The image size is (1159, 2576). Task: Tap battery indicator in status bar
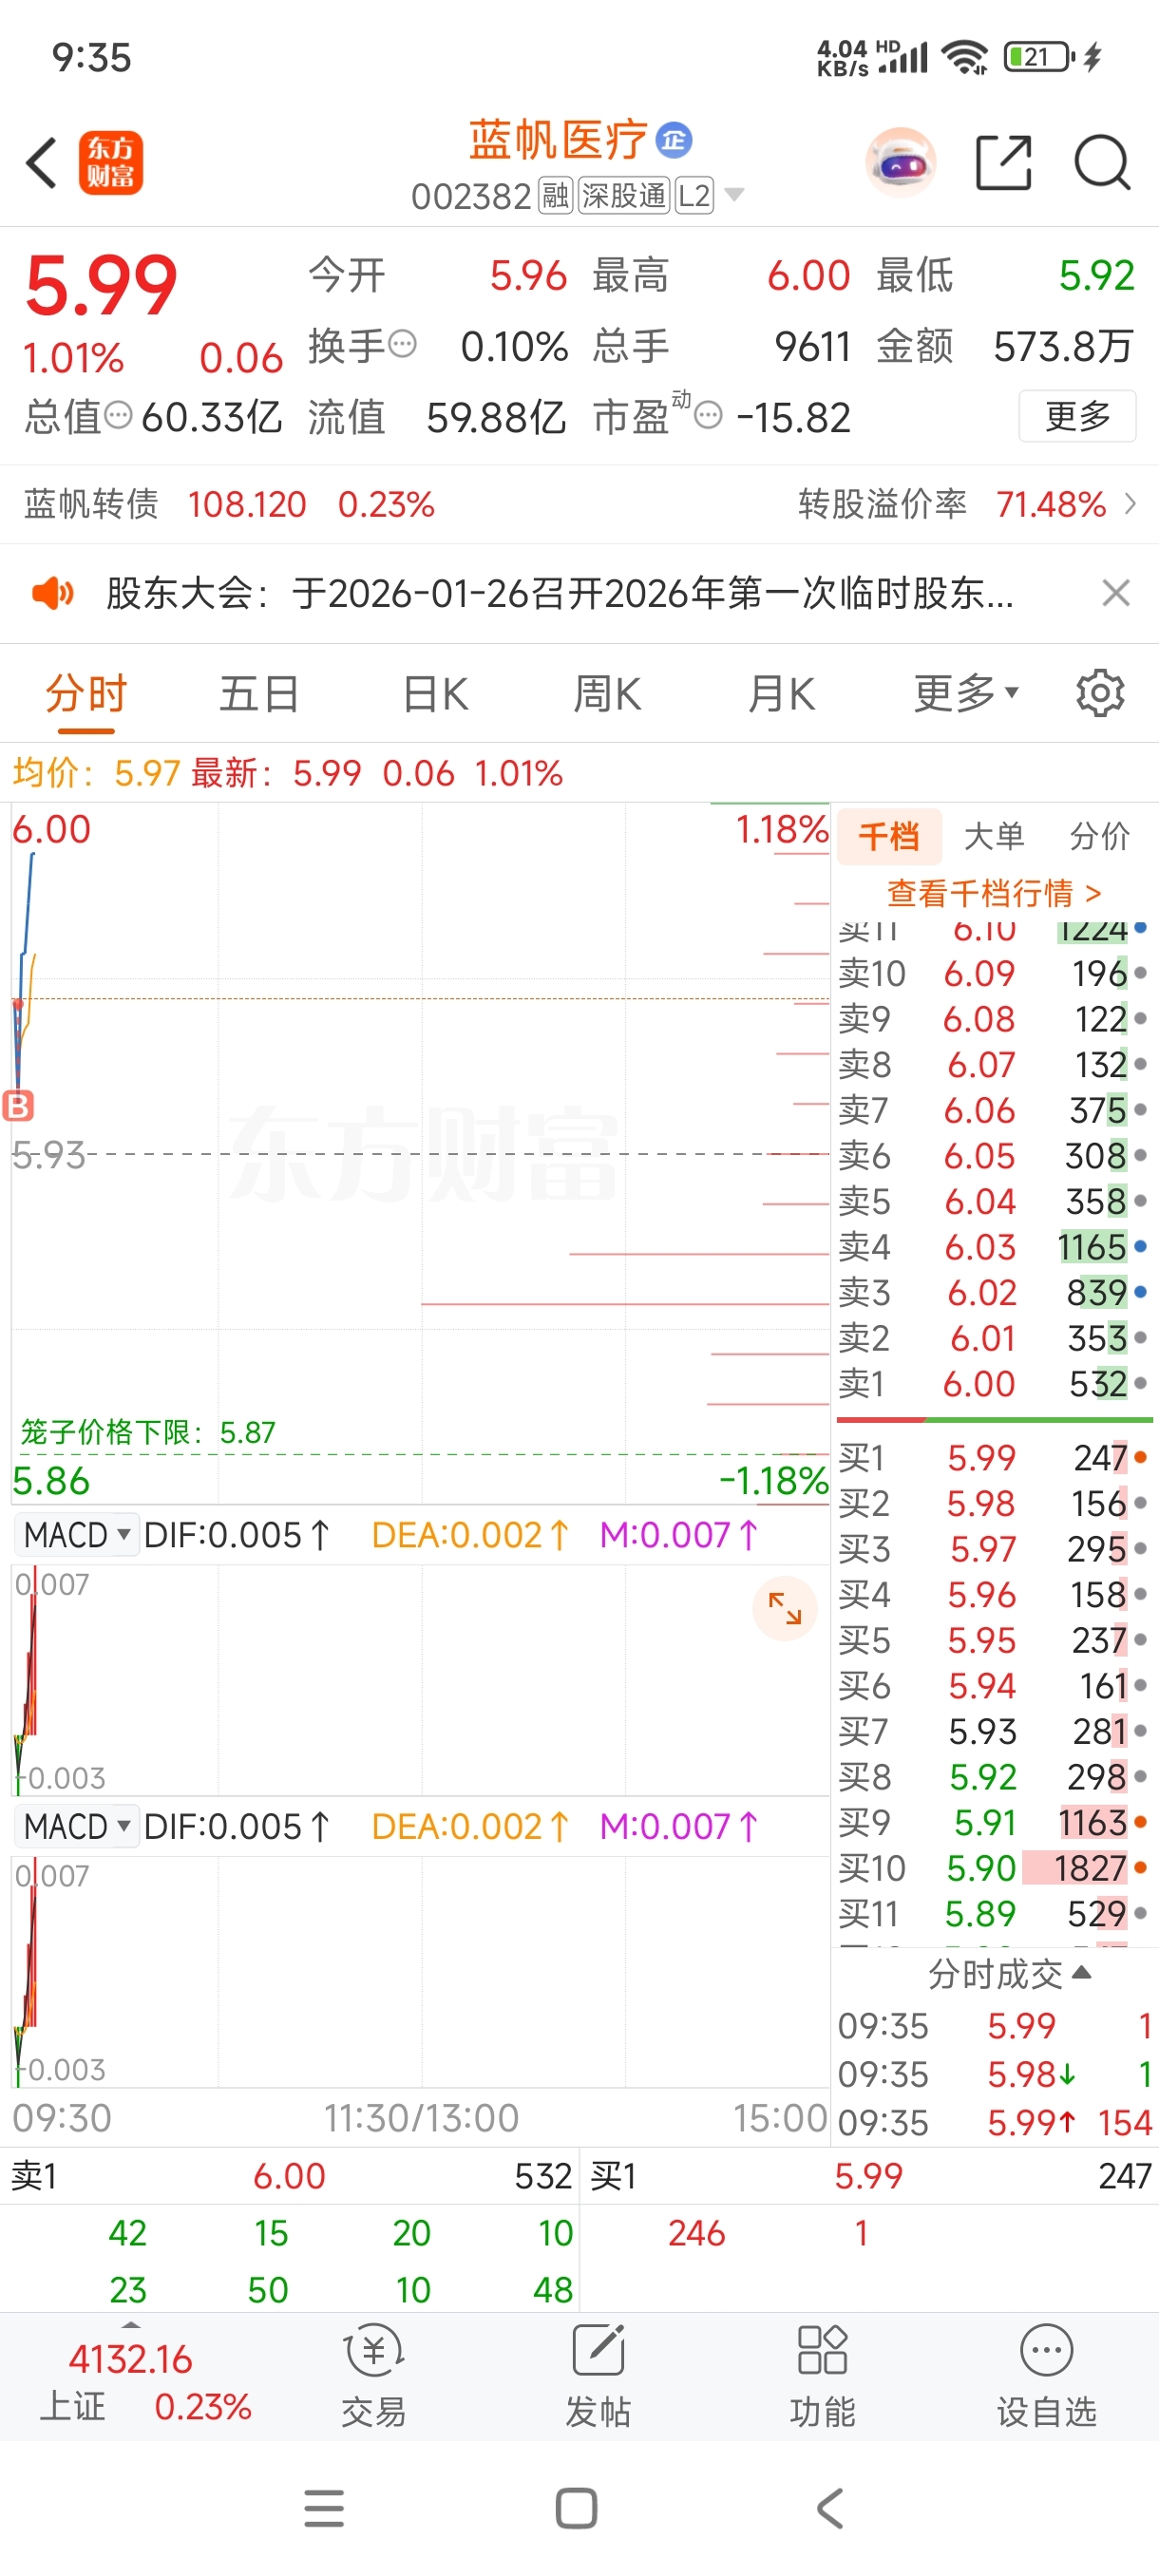1039,57
